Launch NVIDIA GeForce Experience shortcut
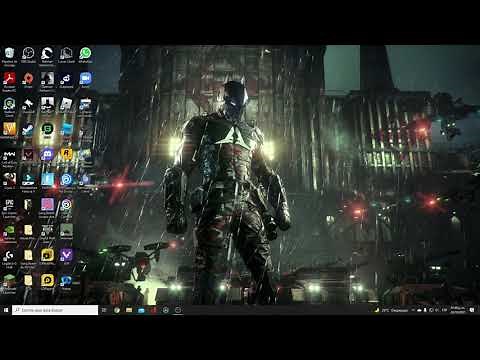 9,232
